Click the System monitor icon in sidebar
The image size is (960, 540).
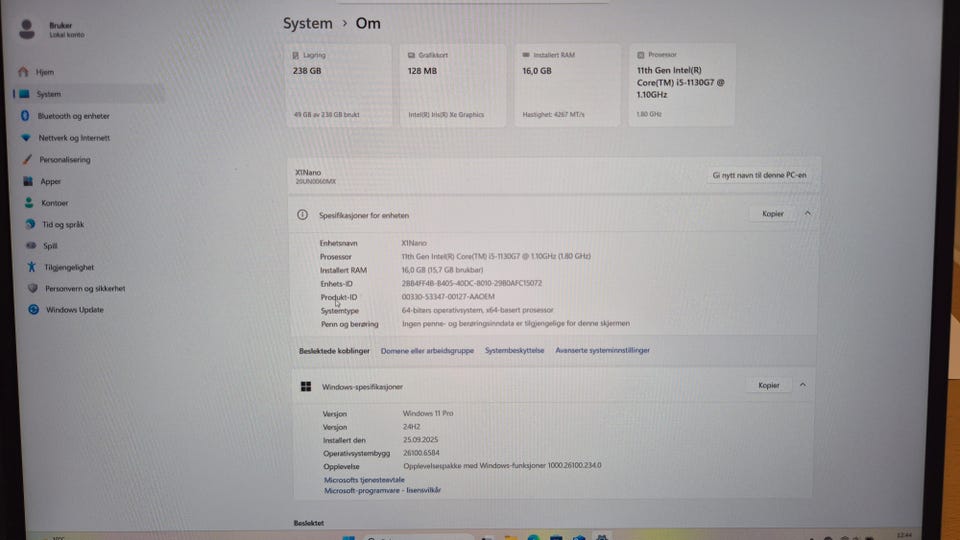pos(24,94)
